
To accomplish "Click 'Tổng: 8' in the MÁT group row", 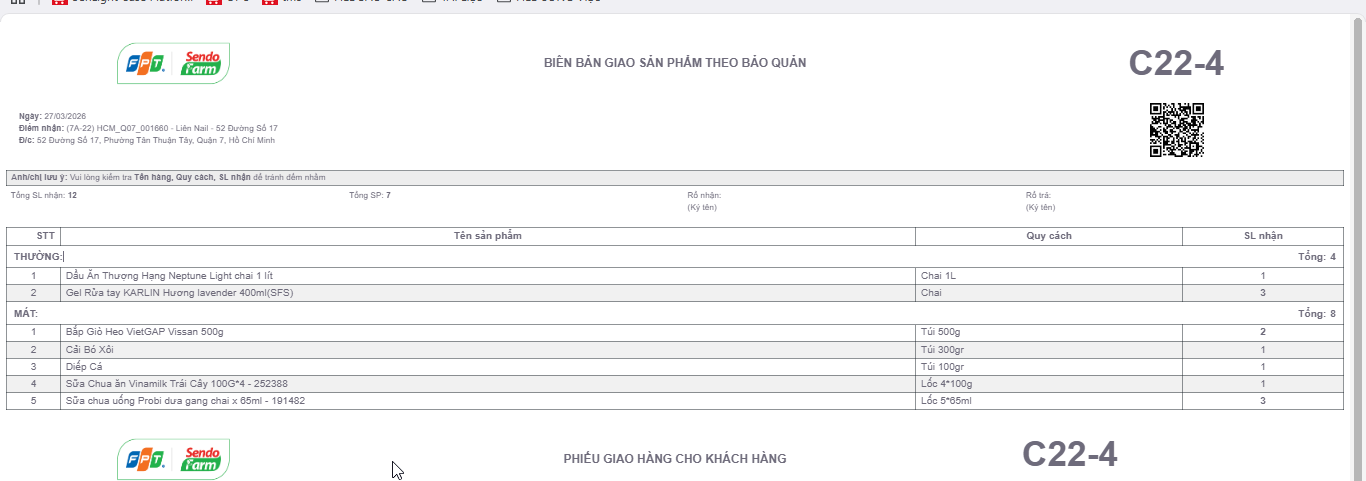I will (1317, 314).
